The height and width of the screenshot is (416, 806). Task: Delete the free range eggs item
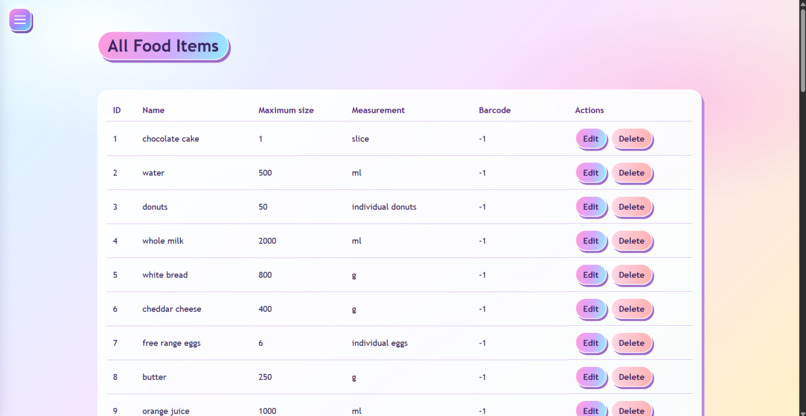(x=631, y=343)
